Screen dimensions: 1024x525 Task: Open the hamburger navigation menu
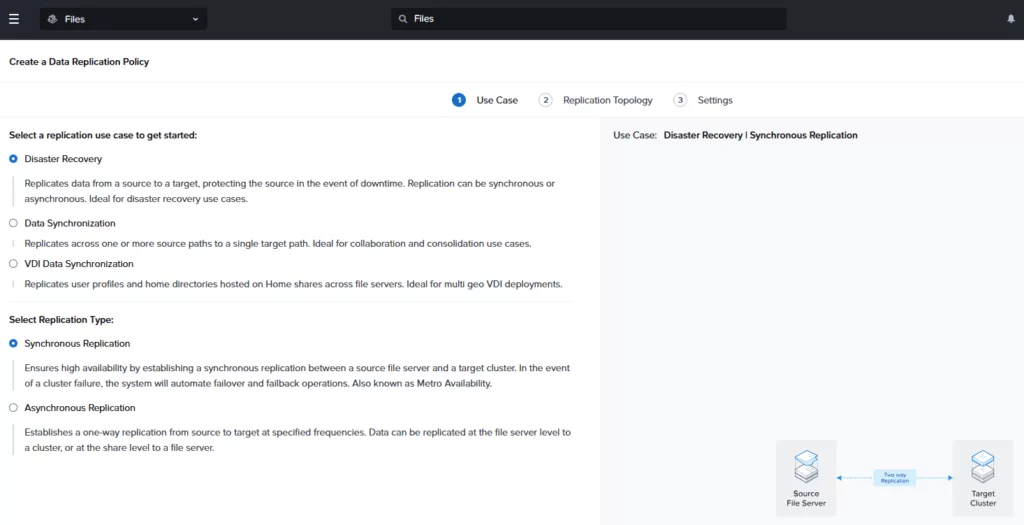pos(14,19)
